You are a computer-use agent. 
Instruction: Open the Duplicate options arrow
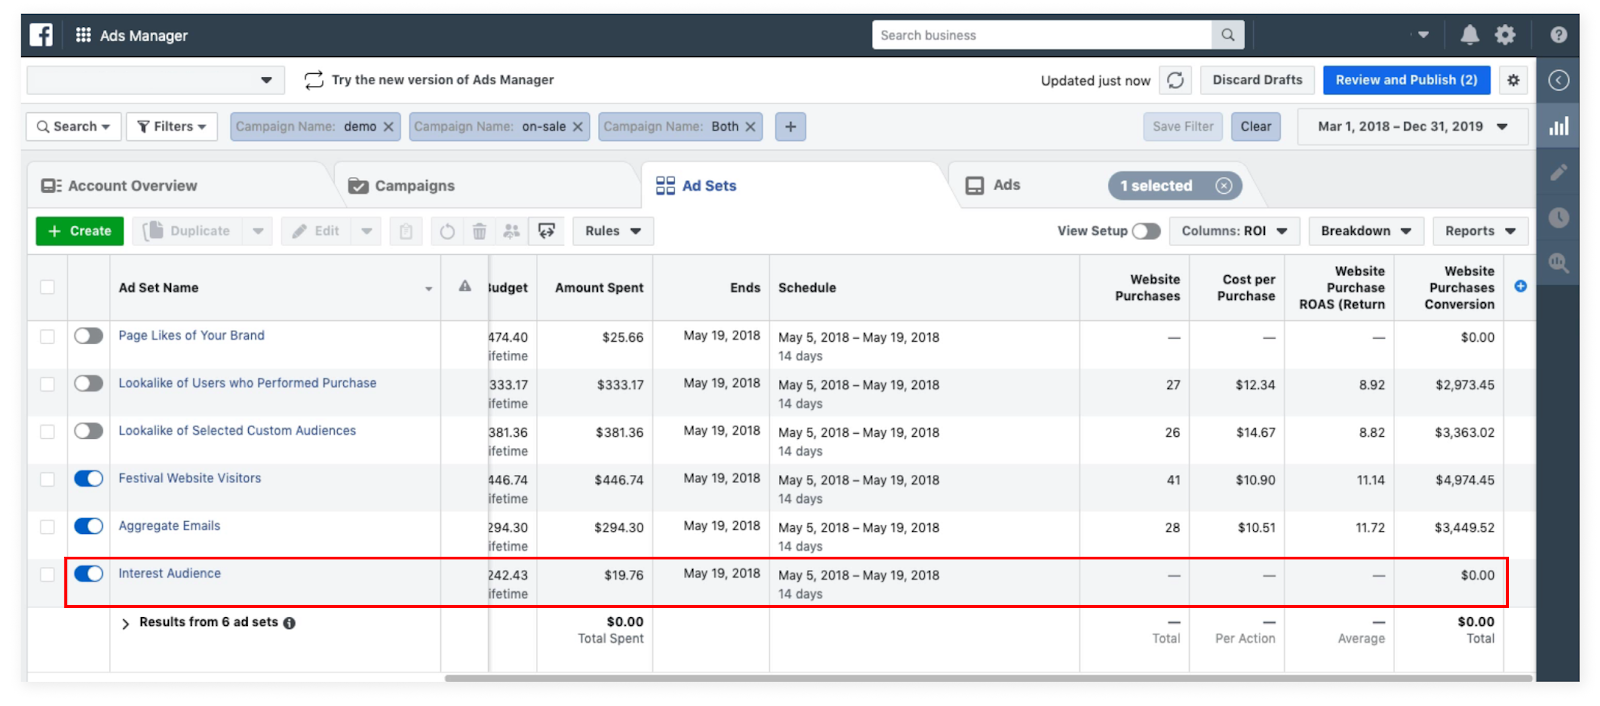258,231
